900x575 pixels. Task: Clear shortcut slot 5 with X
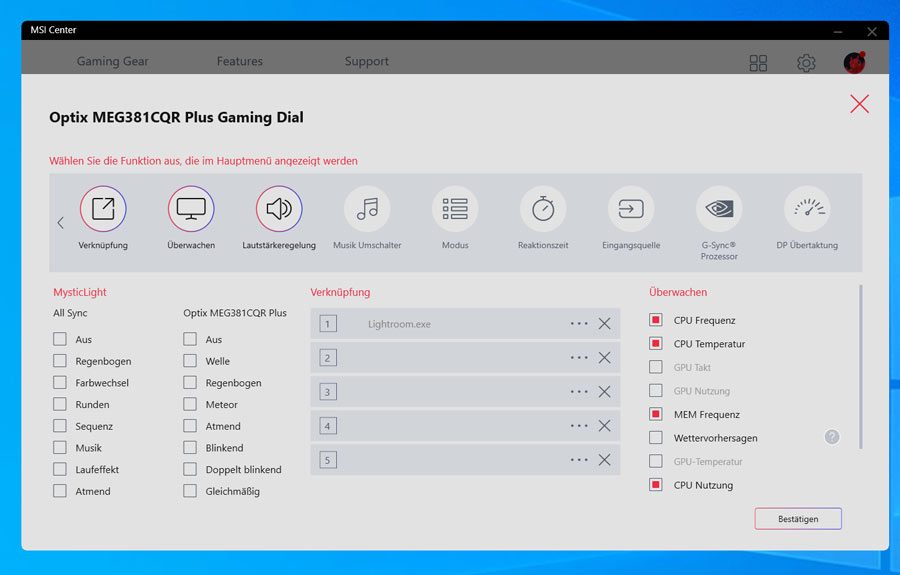click(x=604, y=460)
